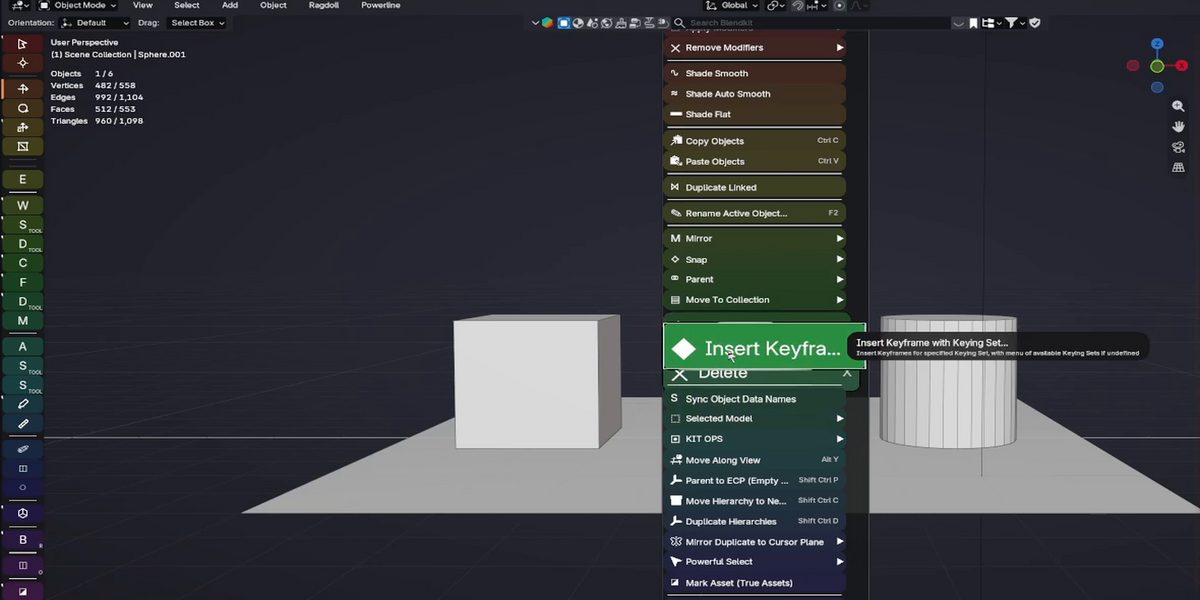Select the Move tool in the left toolbar
This screenshot has width=1200, height=600.
click(22, 88)
